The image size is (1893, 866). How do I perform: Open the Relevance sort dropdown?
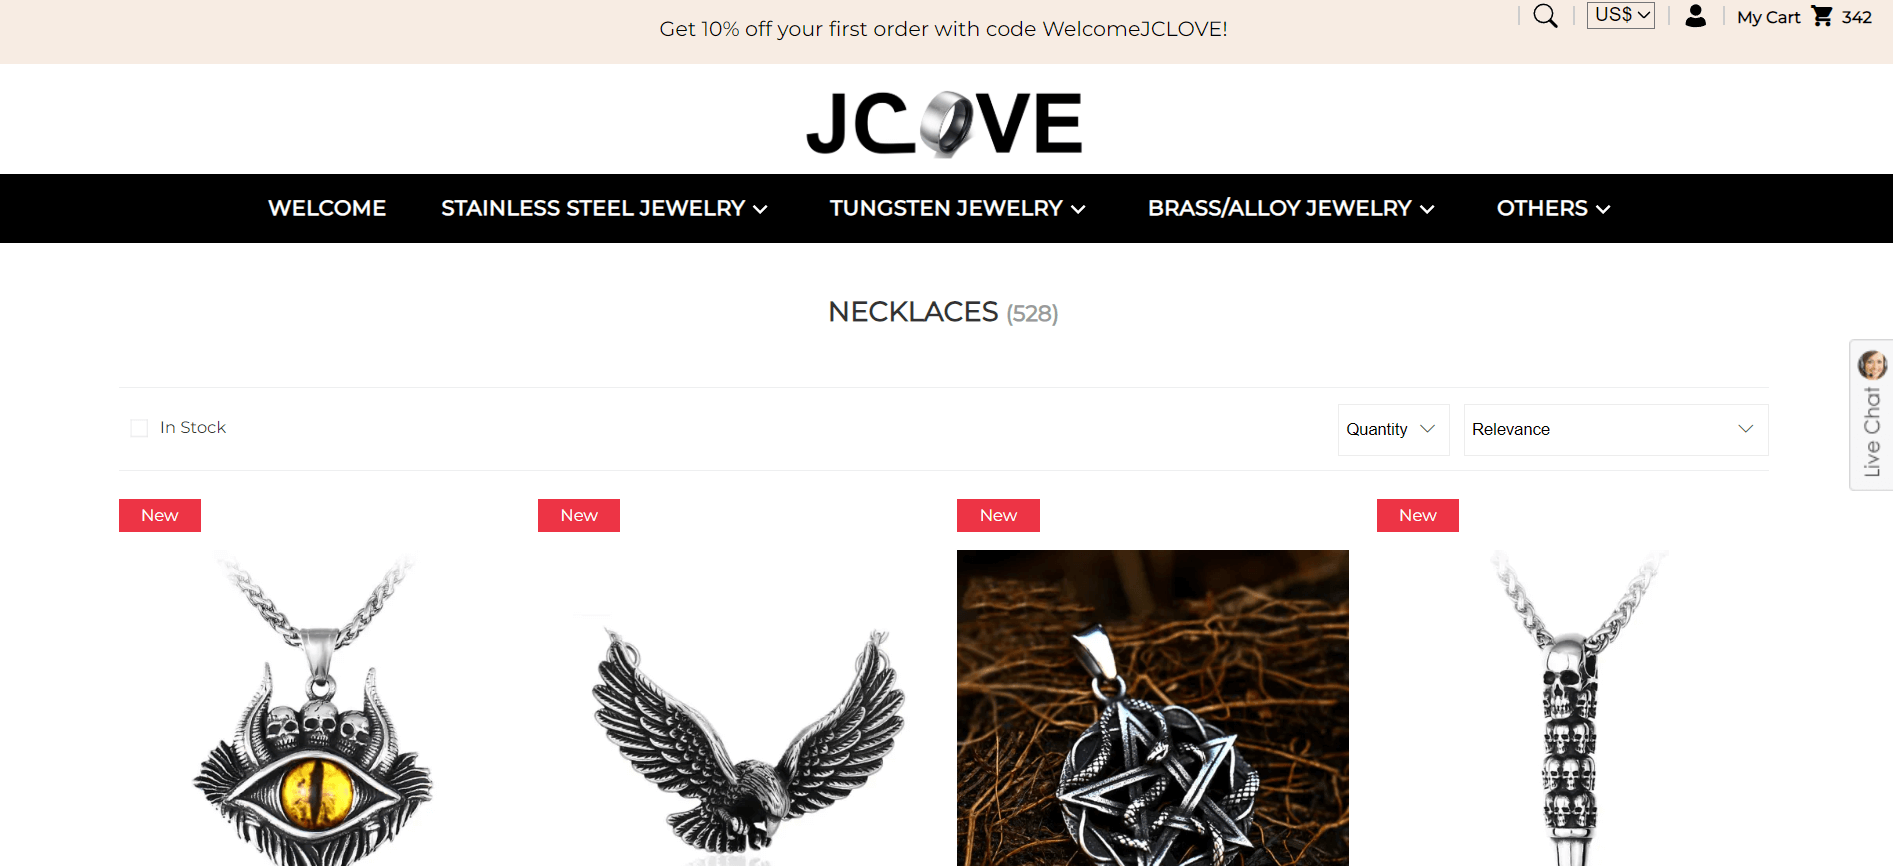click(1616, 430)
